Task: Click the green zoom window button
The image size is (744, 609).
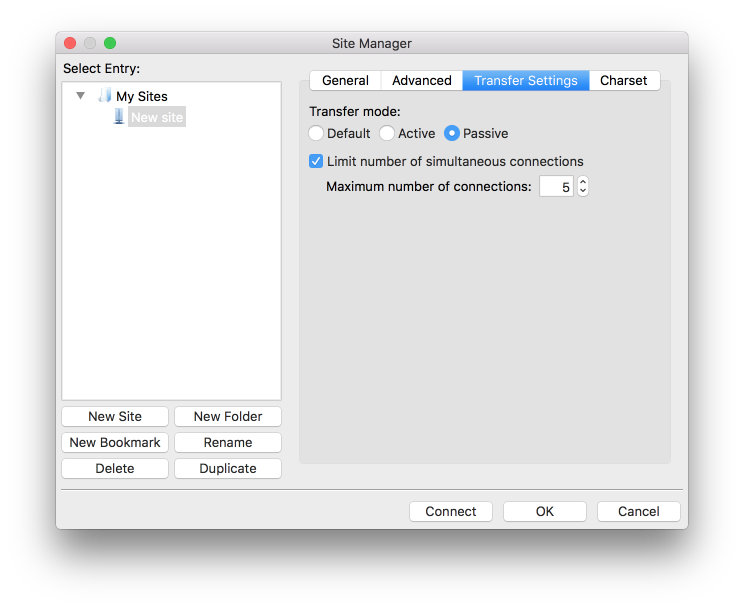Action: (110, 43)
